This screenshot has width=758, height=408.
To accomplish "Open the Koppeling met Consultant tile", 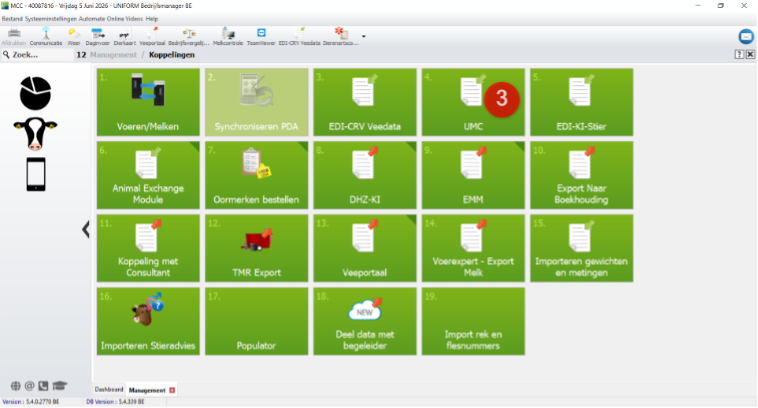I will pyautogui.click(x=148, y=248).
